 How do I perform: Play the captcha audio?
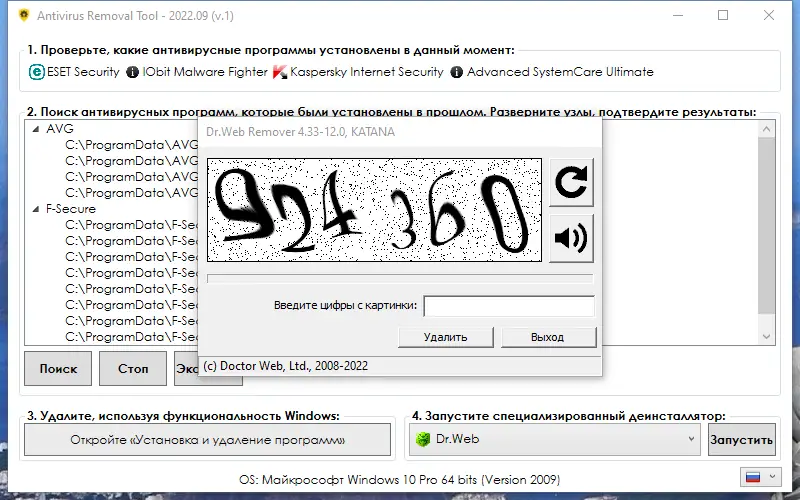pos(571,238)
